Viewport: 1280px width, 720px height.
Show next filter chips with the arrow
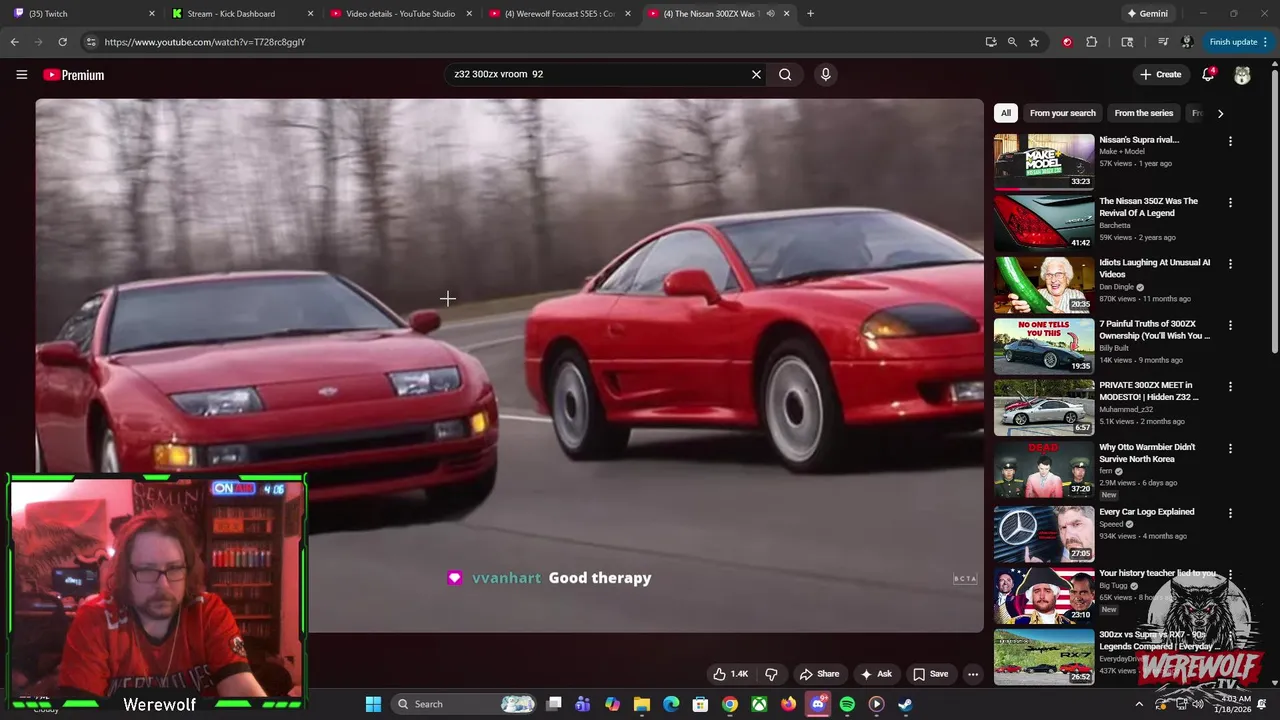(x=1220, y=113)
